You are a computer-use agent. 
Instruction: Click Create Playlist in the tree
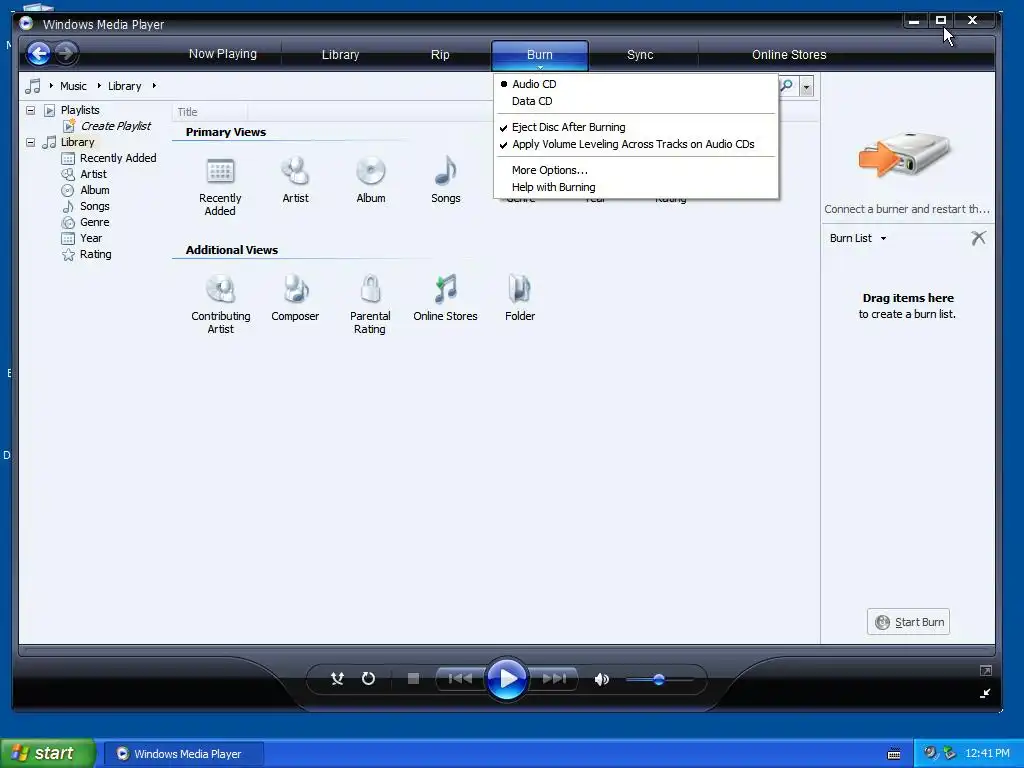tap(116, 125)
